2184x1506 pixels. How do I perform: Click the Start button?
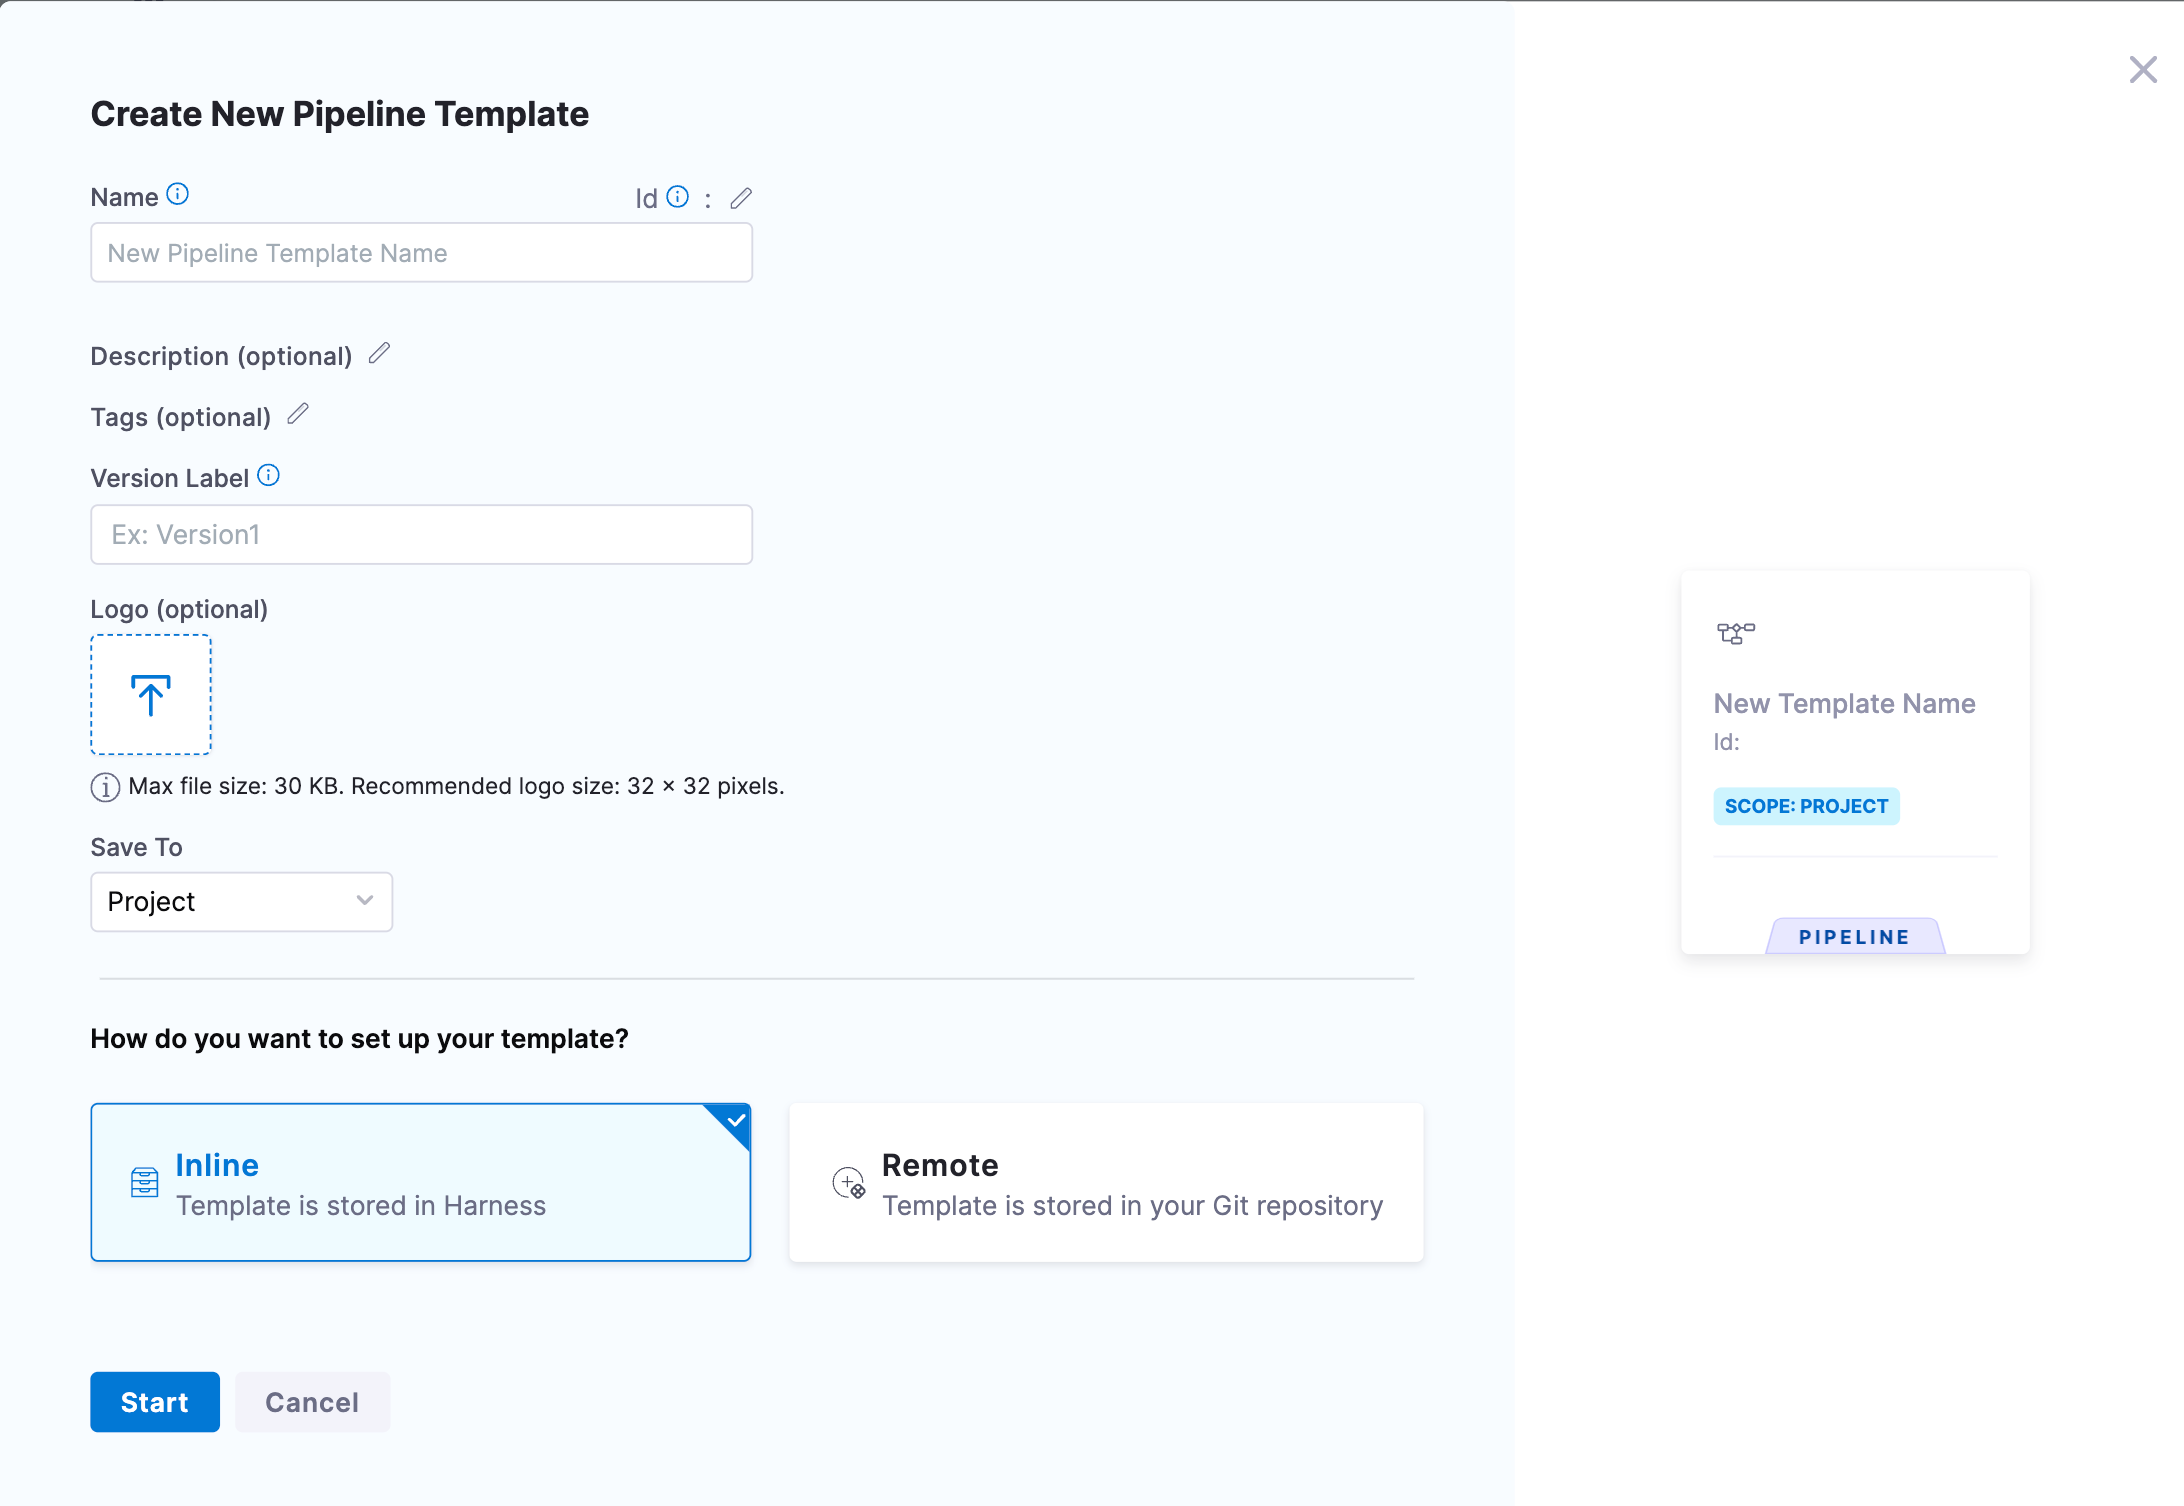[x=155, y=1402]
